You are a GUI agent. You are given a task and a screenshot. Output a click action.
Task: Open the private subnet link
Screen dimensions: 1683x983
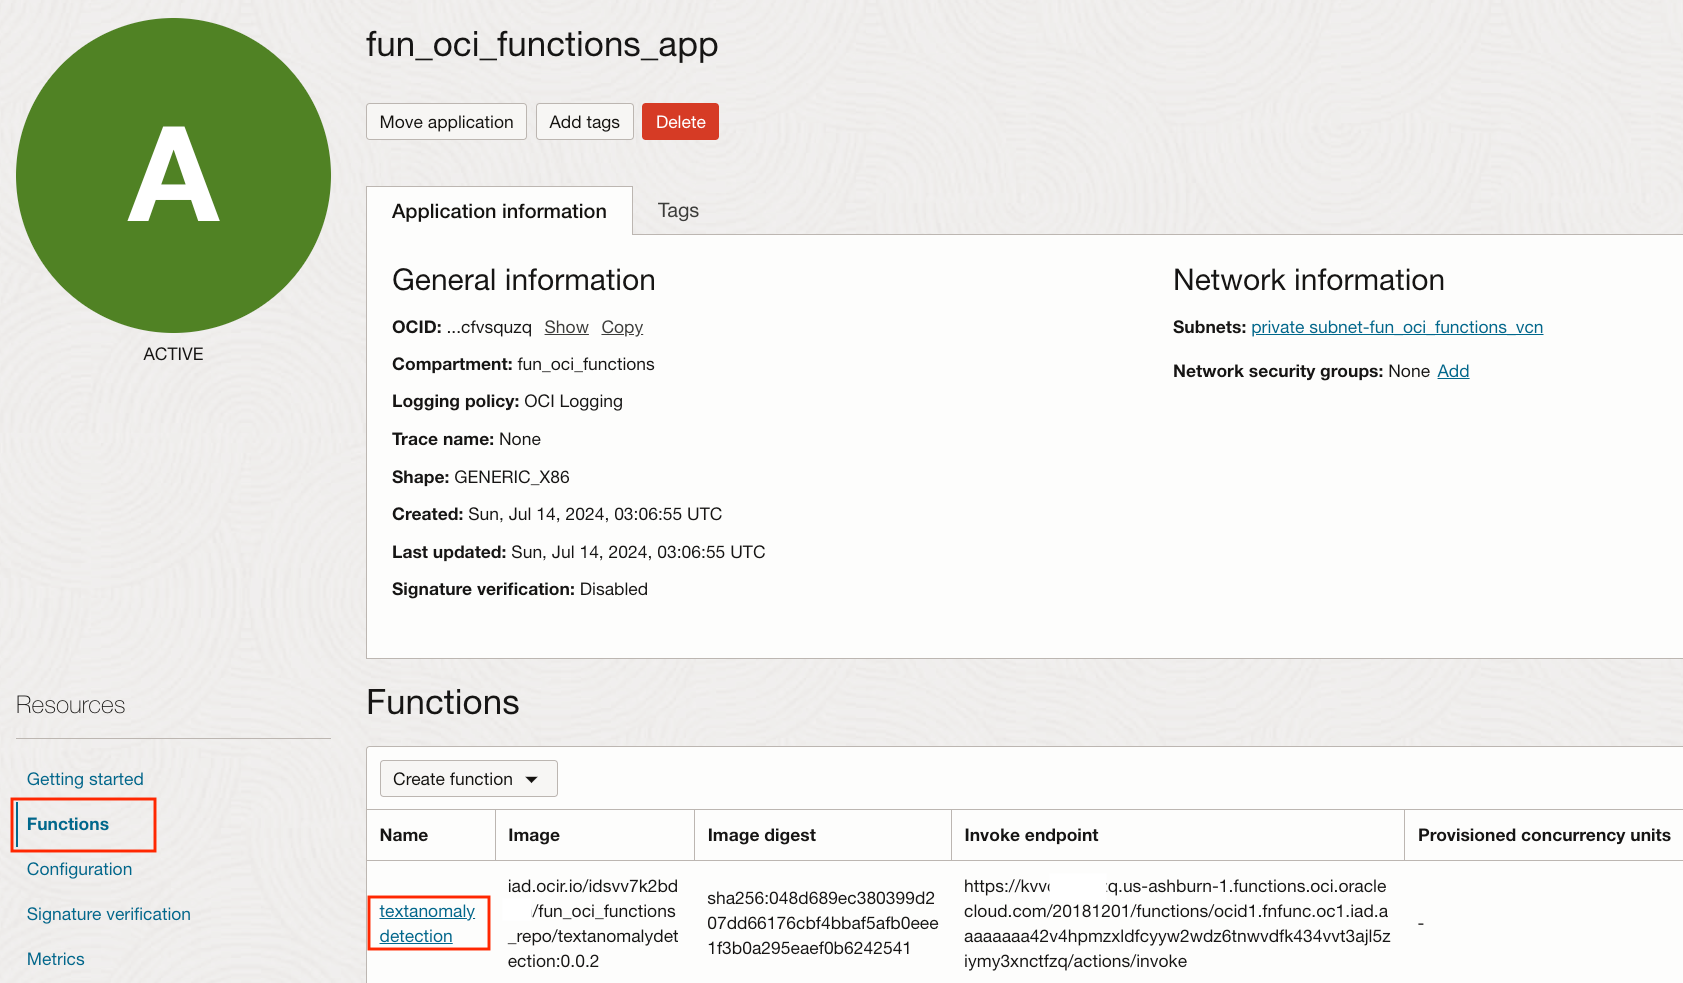coord(1396,327)
